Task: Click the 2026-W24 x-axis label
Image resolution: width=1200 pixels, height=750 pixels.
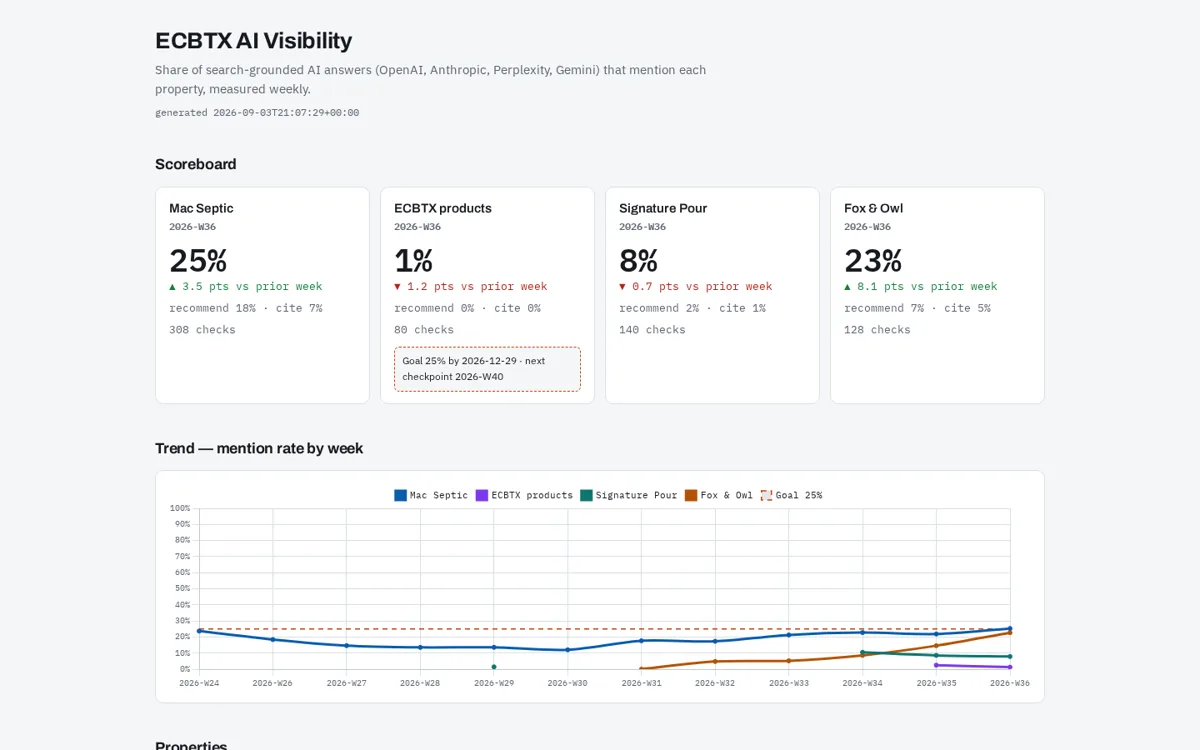Action: pyautogui.click(x=199, y=683)
